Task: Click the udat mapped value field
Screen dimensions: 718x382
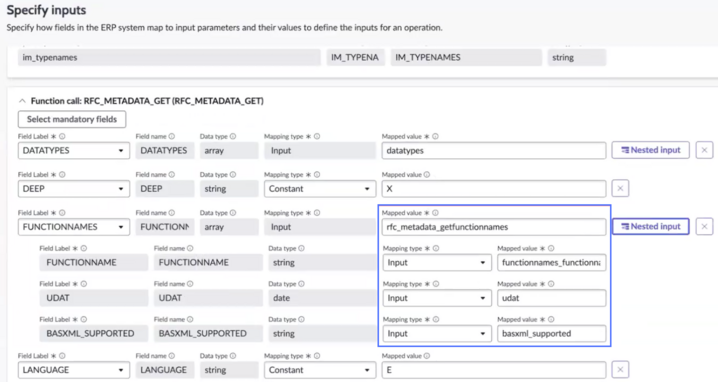Action: [x=551, y=298]
